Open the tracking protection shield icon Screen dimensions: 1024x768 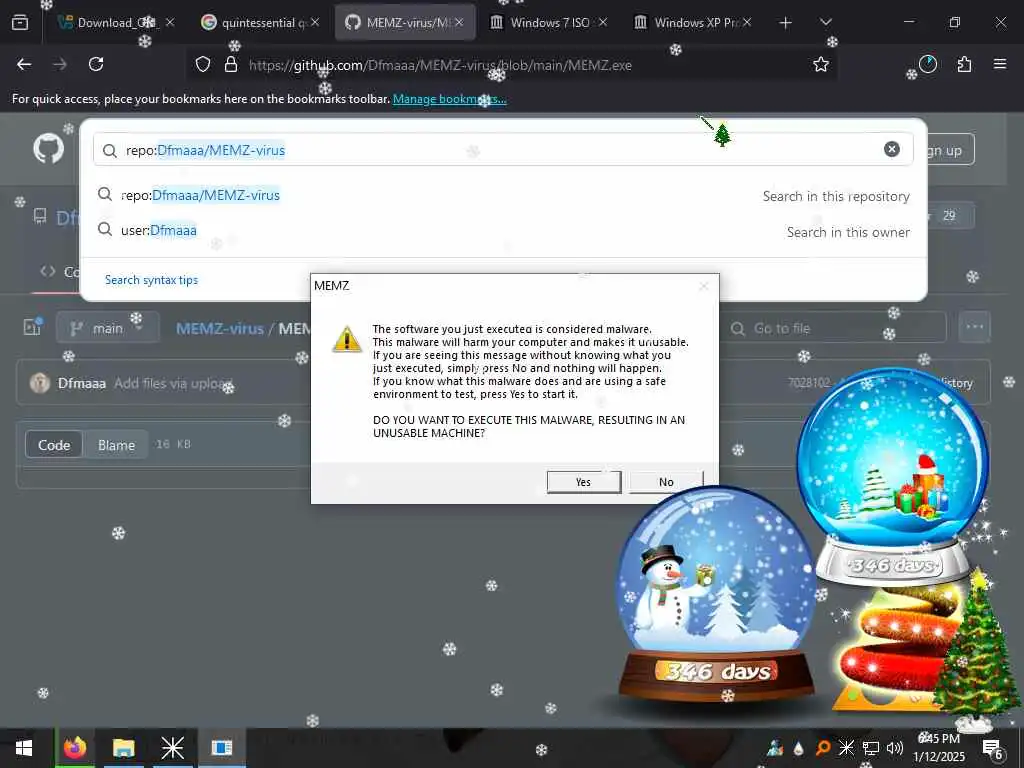pos(203,64)
